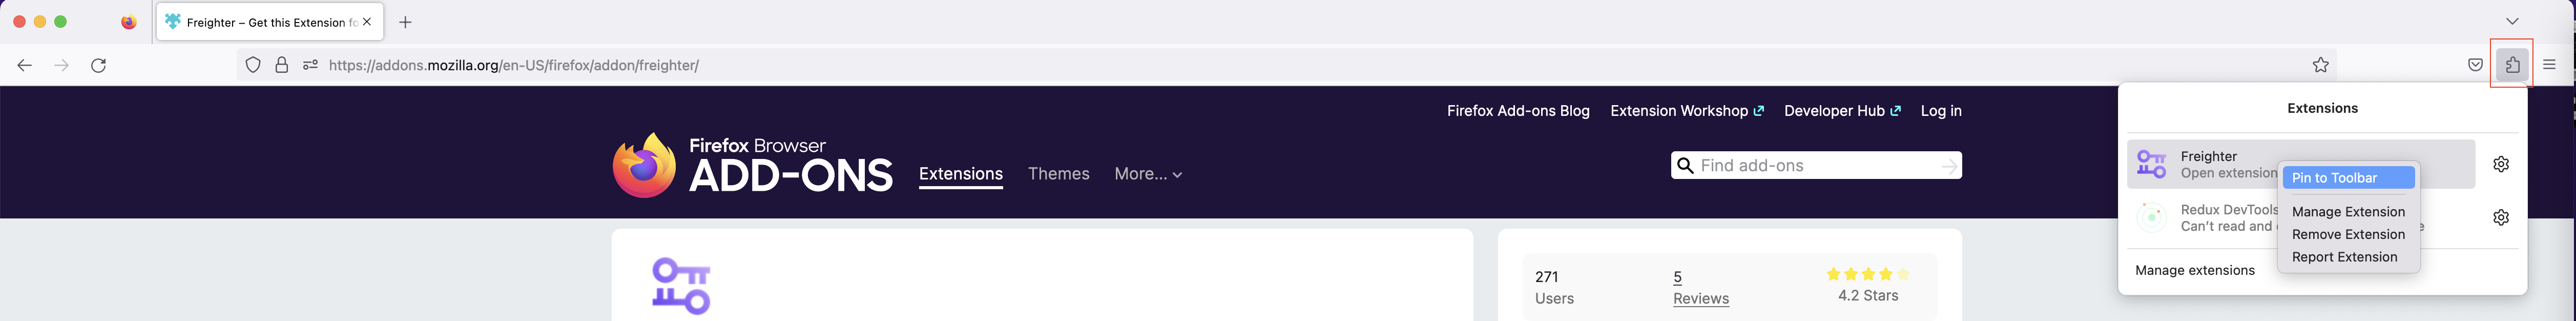2576x321 pixels.
Task: Open the 5 Reviews link
Action: coord(1700,288)
